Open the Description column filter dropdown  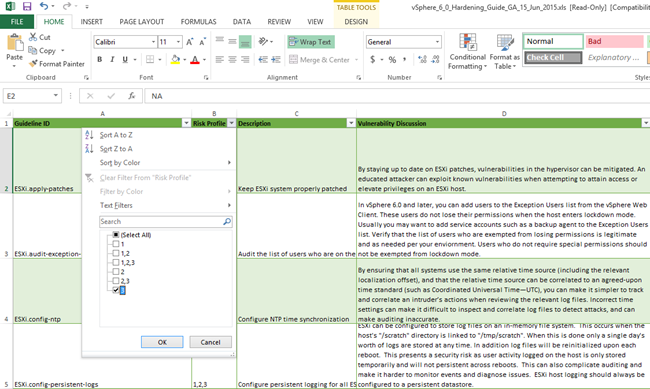351,123
